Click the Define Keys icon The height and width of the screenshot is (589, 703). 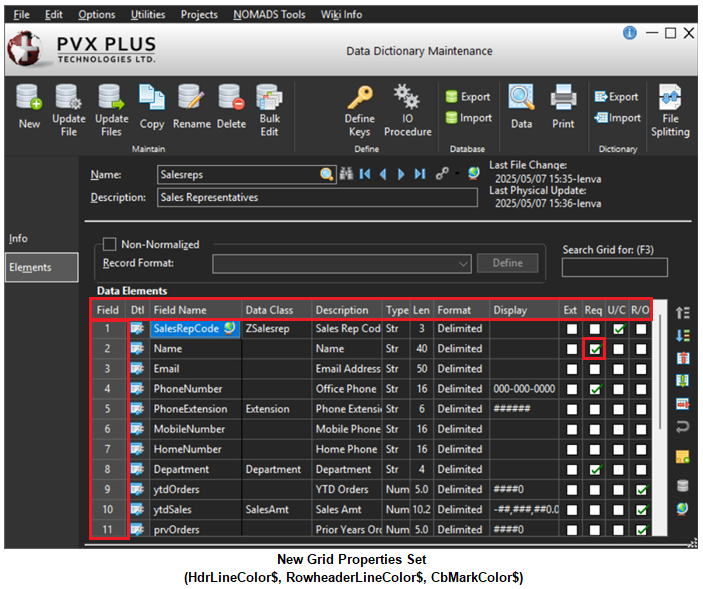359,109
